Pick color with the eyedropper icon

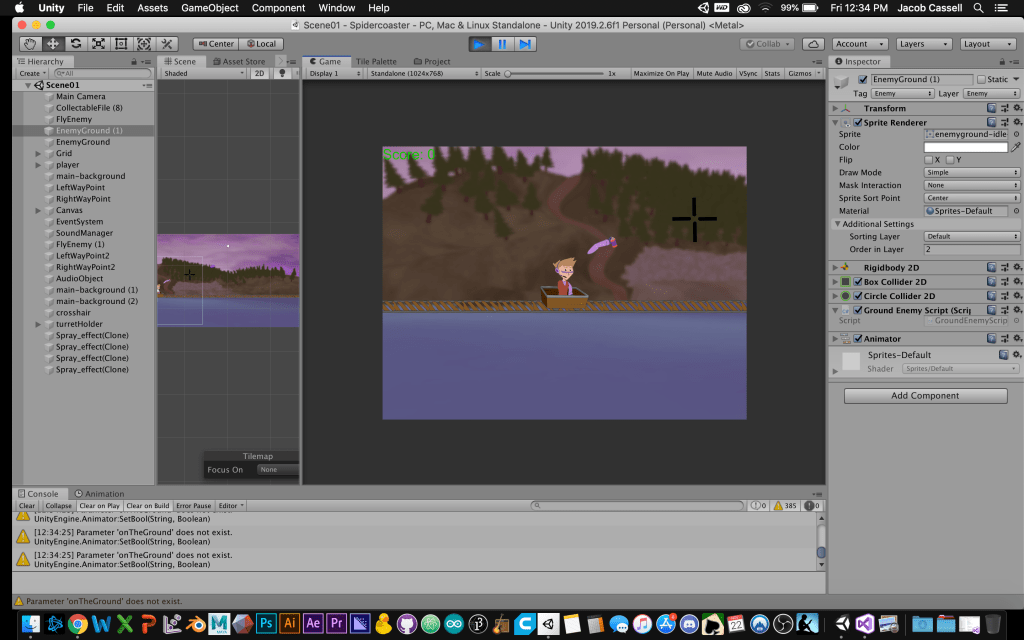click(1016, 147)
